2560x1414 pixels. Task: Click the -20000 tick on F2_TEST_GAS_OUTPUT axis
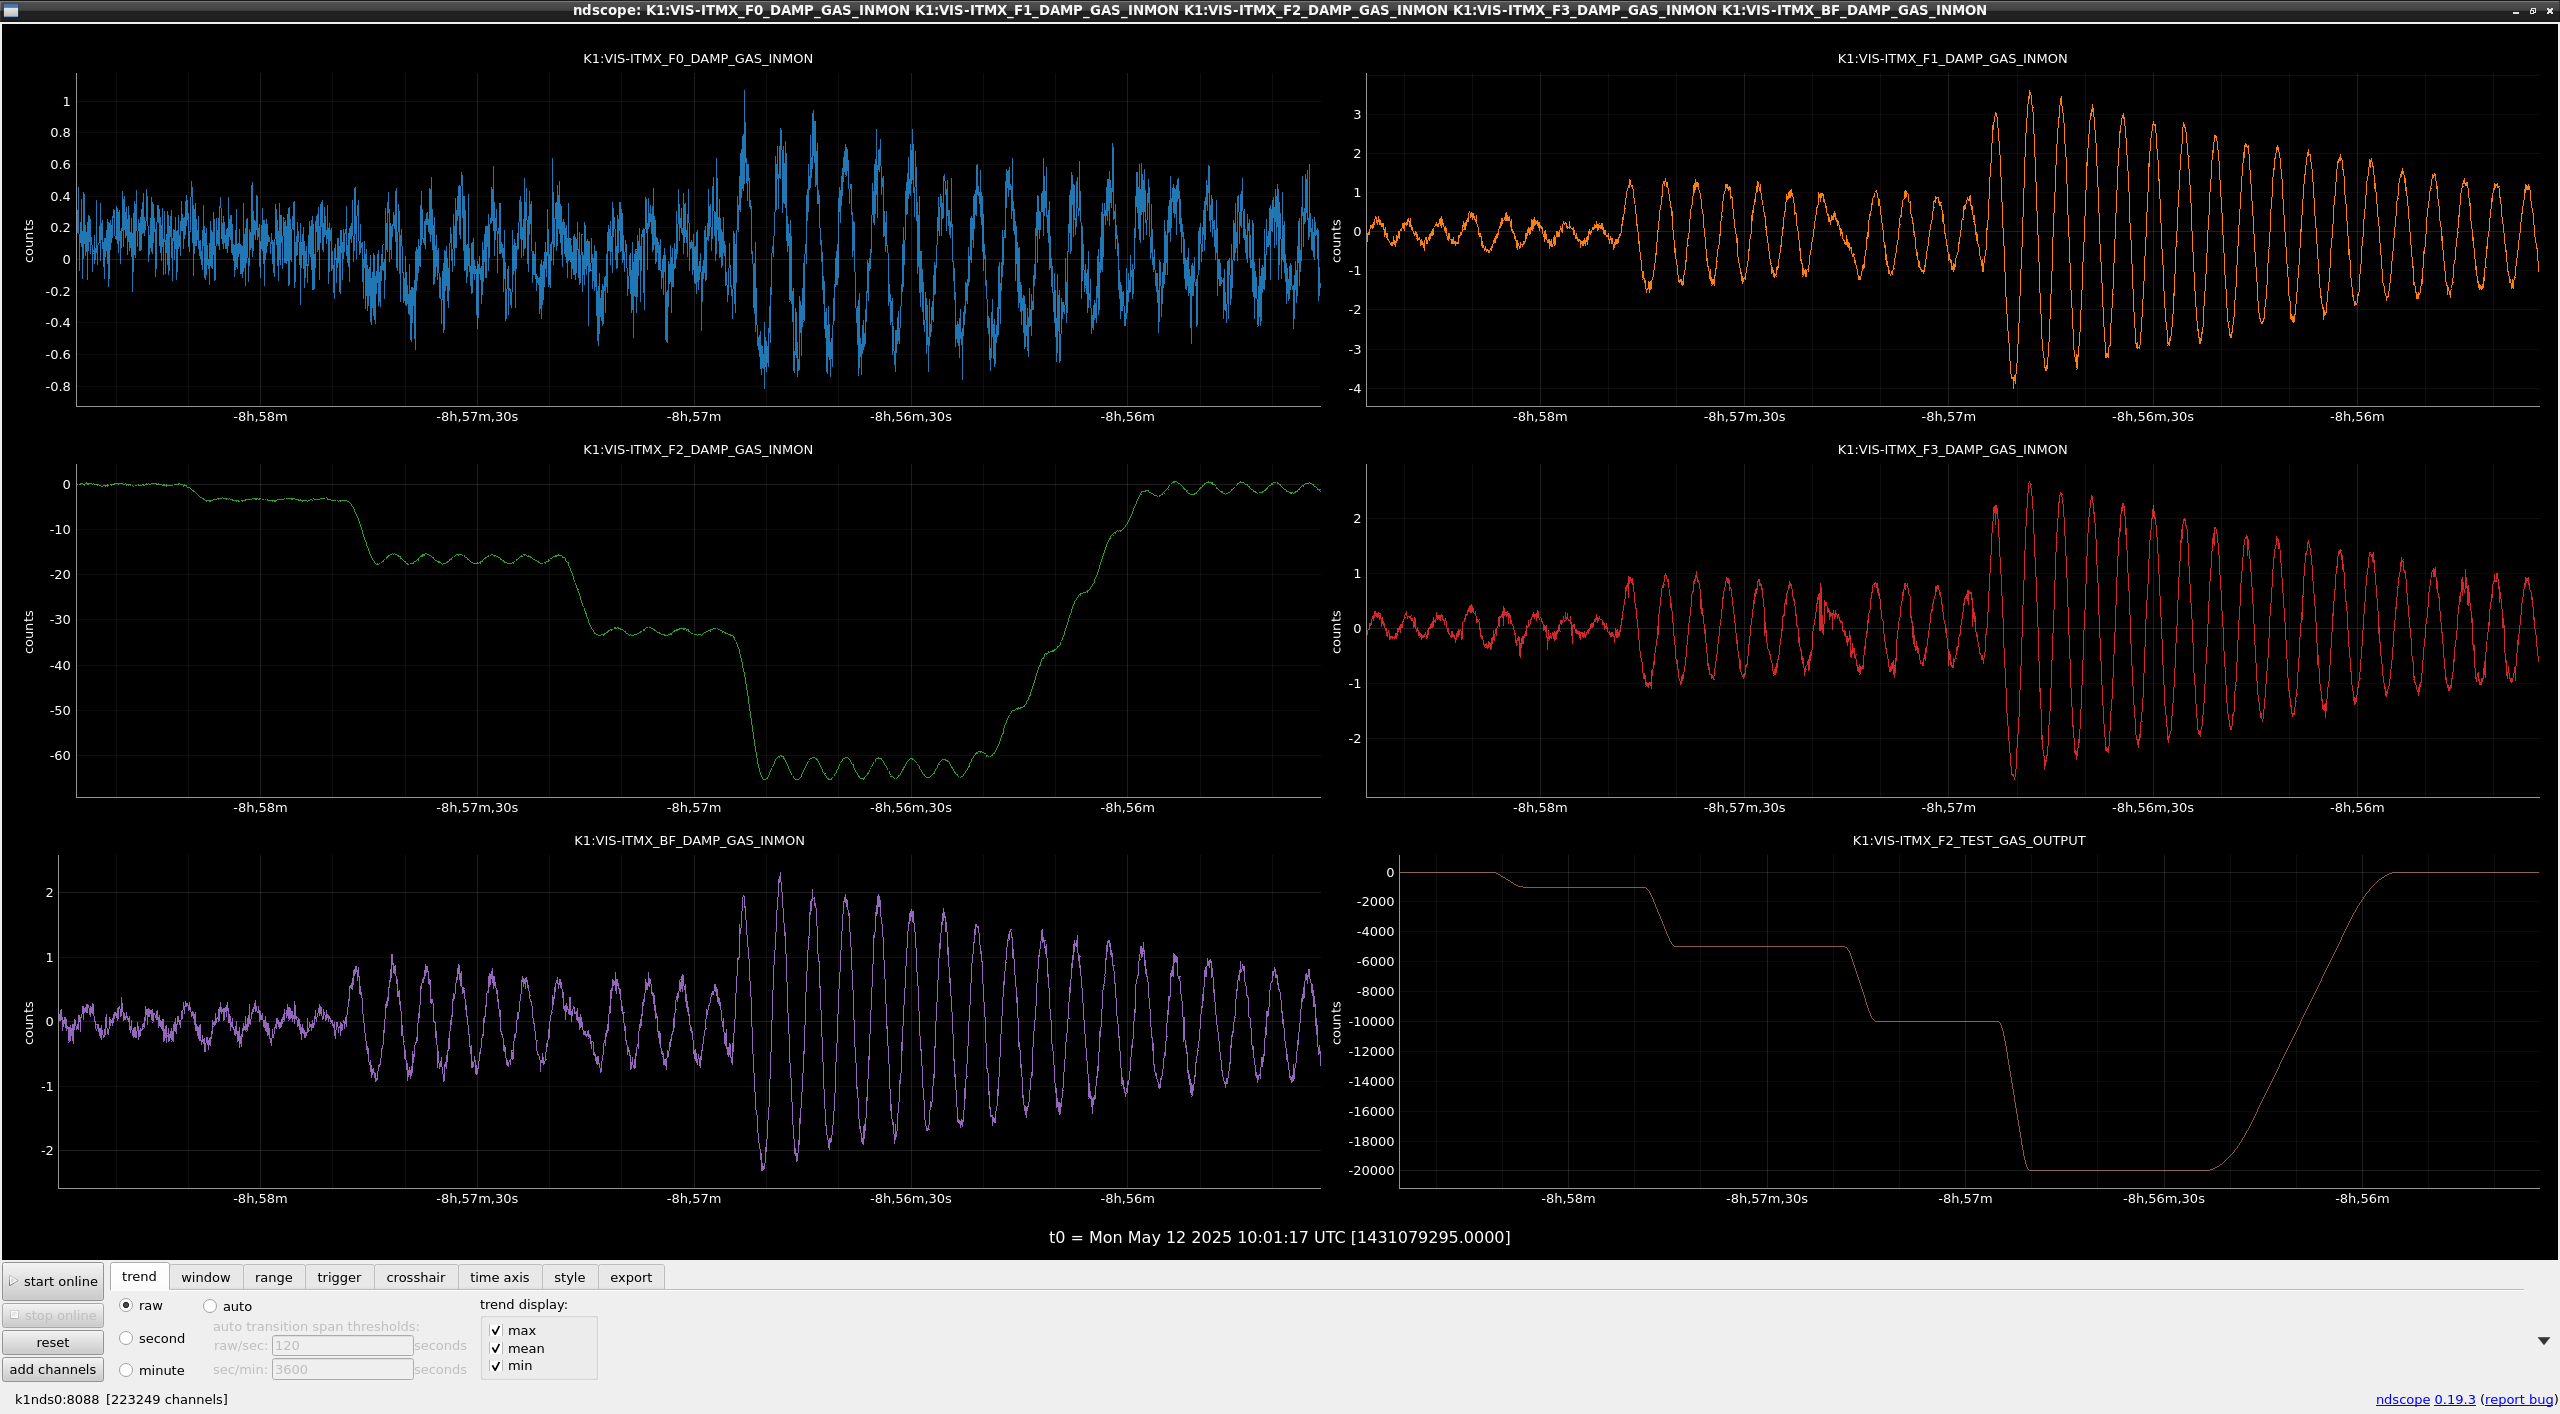[x=1371, y=1170]
